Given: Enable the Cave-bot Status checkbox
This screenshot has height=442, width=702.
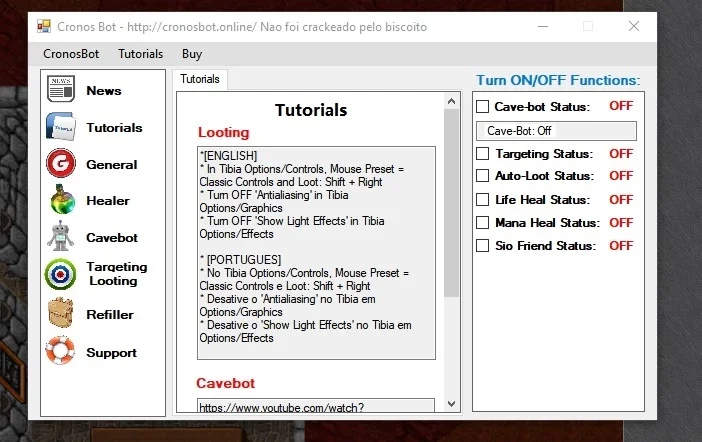Looking at the screenshot, I should [x=482, y=107].
